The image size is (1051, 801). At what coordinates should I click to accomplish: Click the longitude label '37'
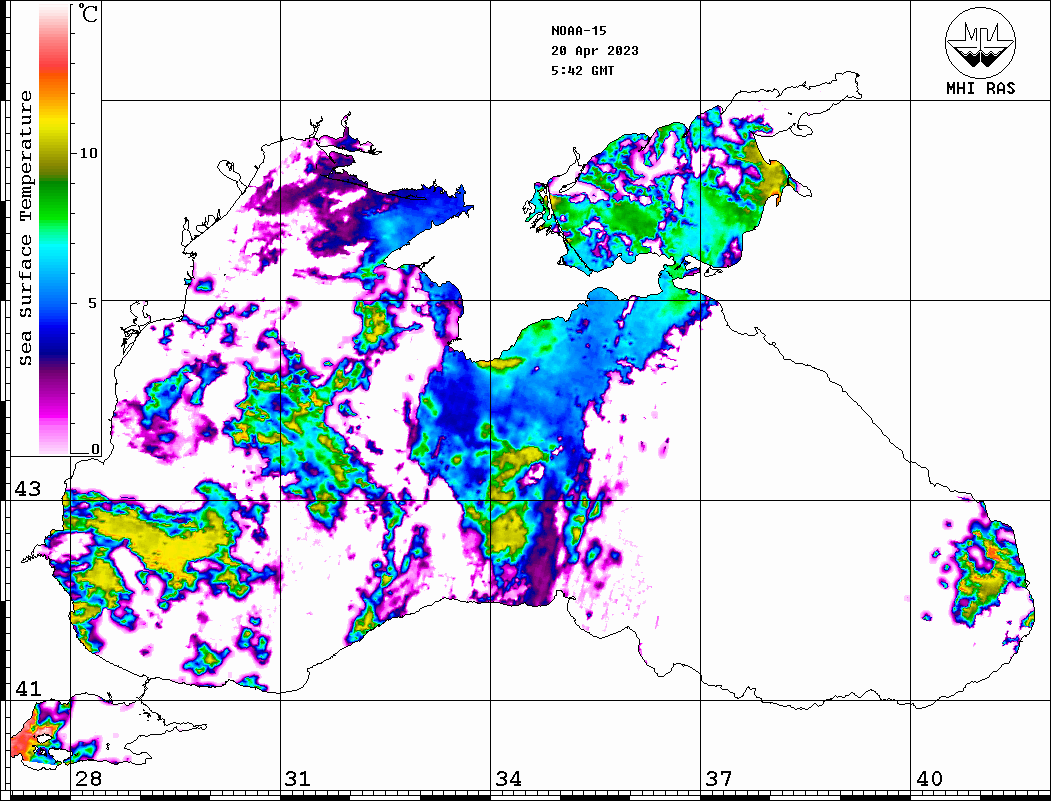click(x=719, y=779)
